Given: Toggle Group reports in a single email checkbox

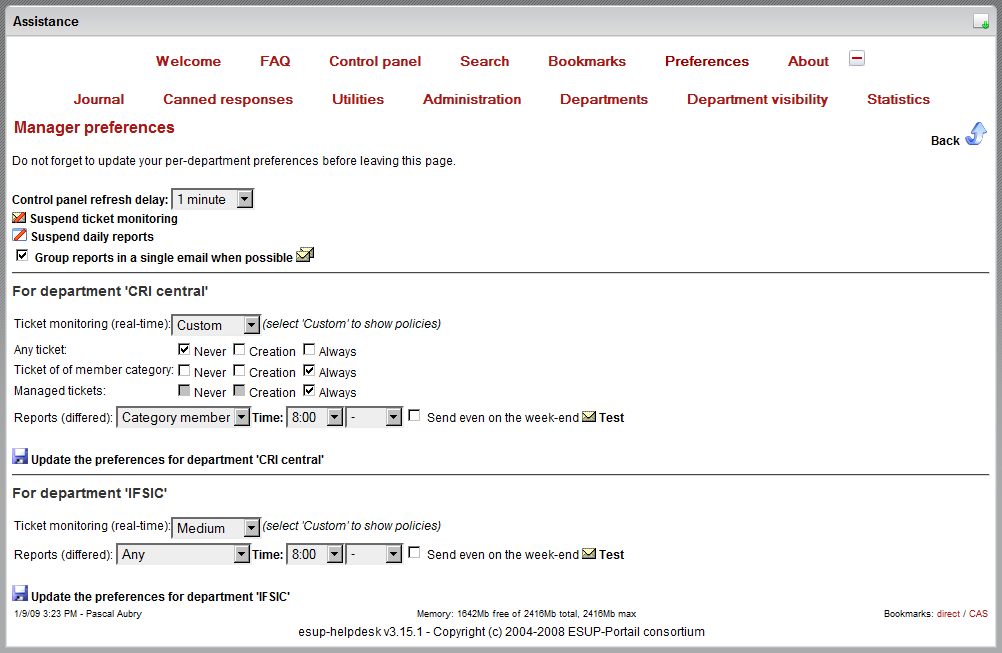Looking at the screenshot, I should coord(23,256).
